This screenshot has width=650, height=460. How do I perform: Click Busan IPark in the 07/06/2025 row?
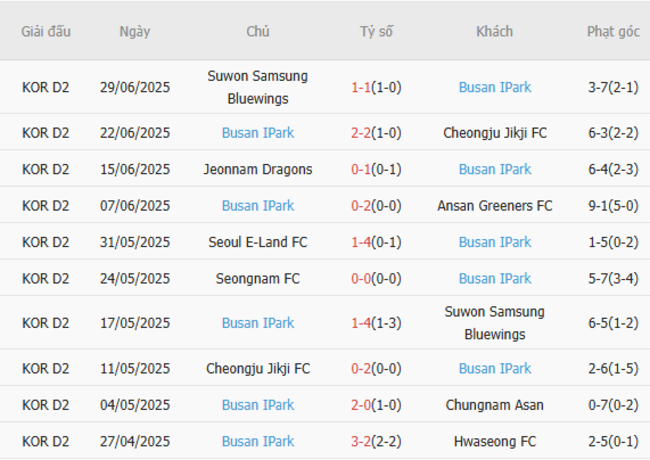pos(258,206)
